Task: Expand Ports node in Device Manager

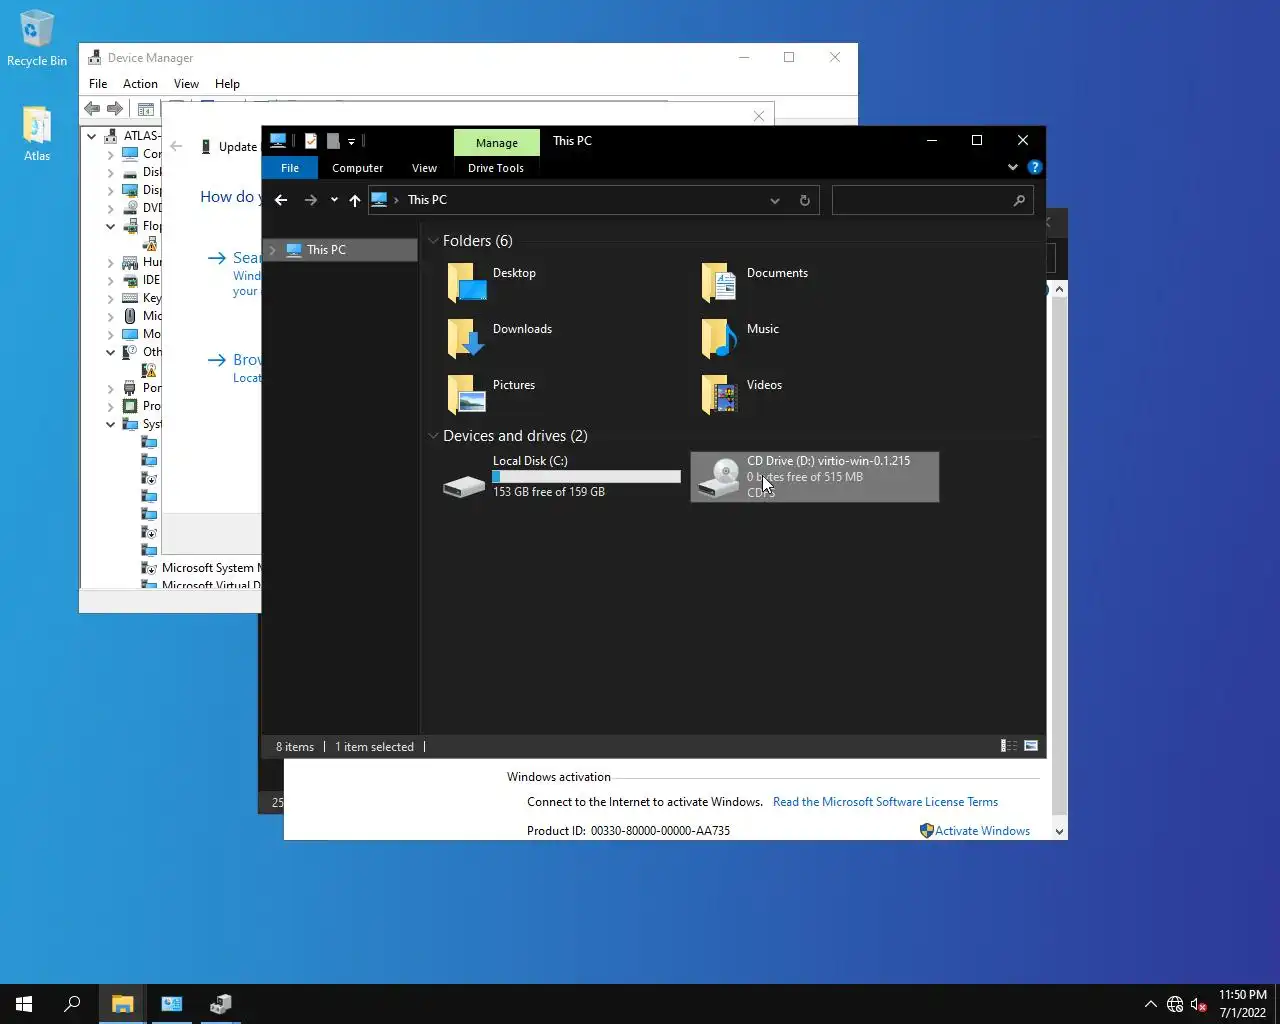Action: tap(110, 388)
